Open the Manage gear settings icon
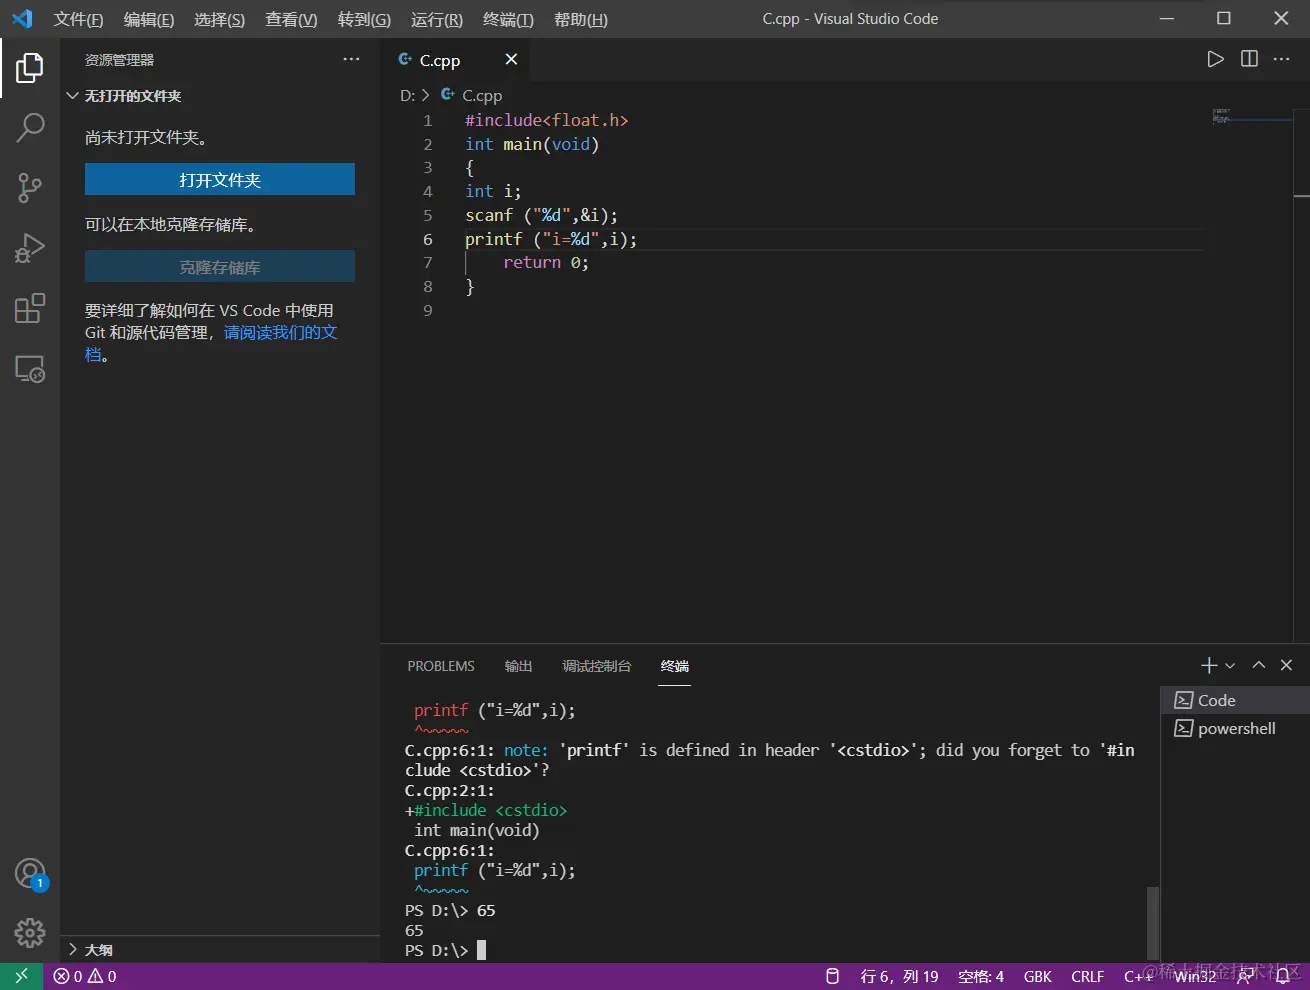 [x=30, y=932]
